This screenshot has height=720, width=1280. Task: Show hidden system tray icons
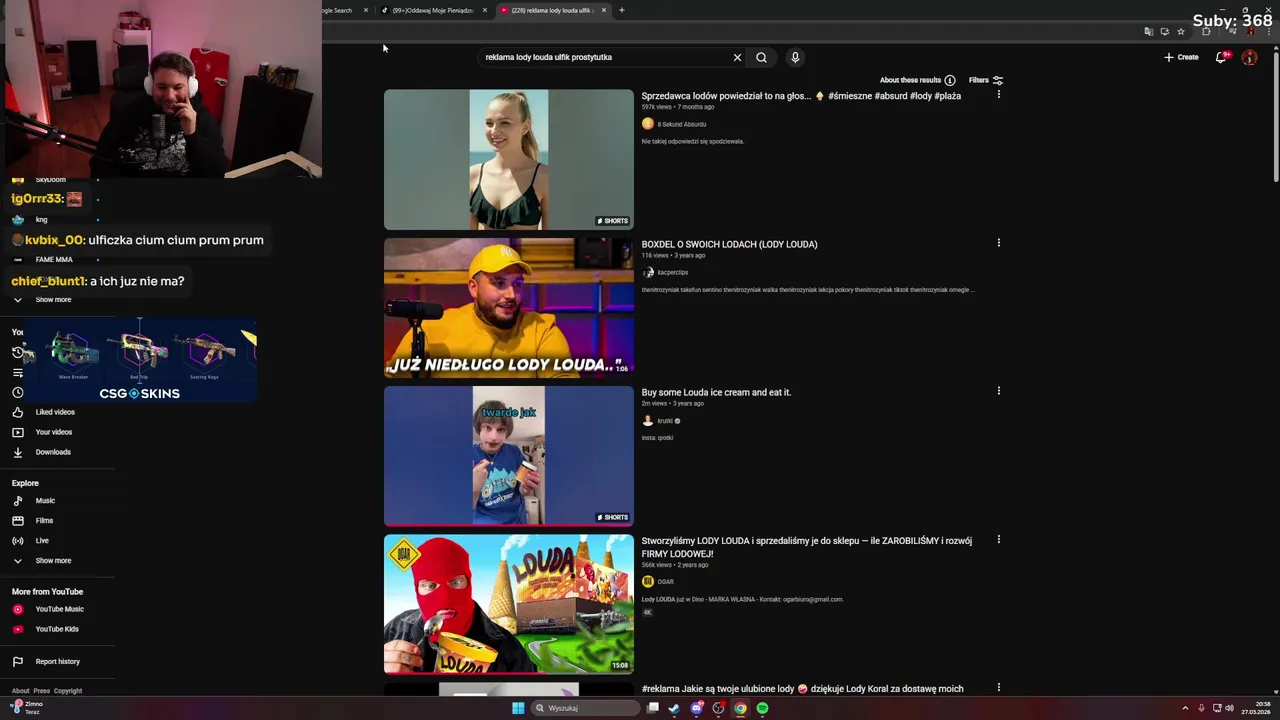point(1185,708)
